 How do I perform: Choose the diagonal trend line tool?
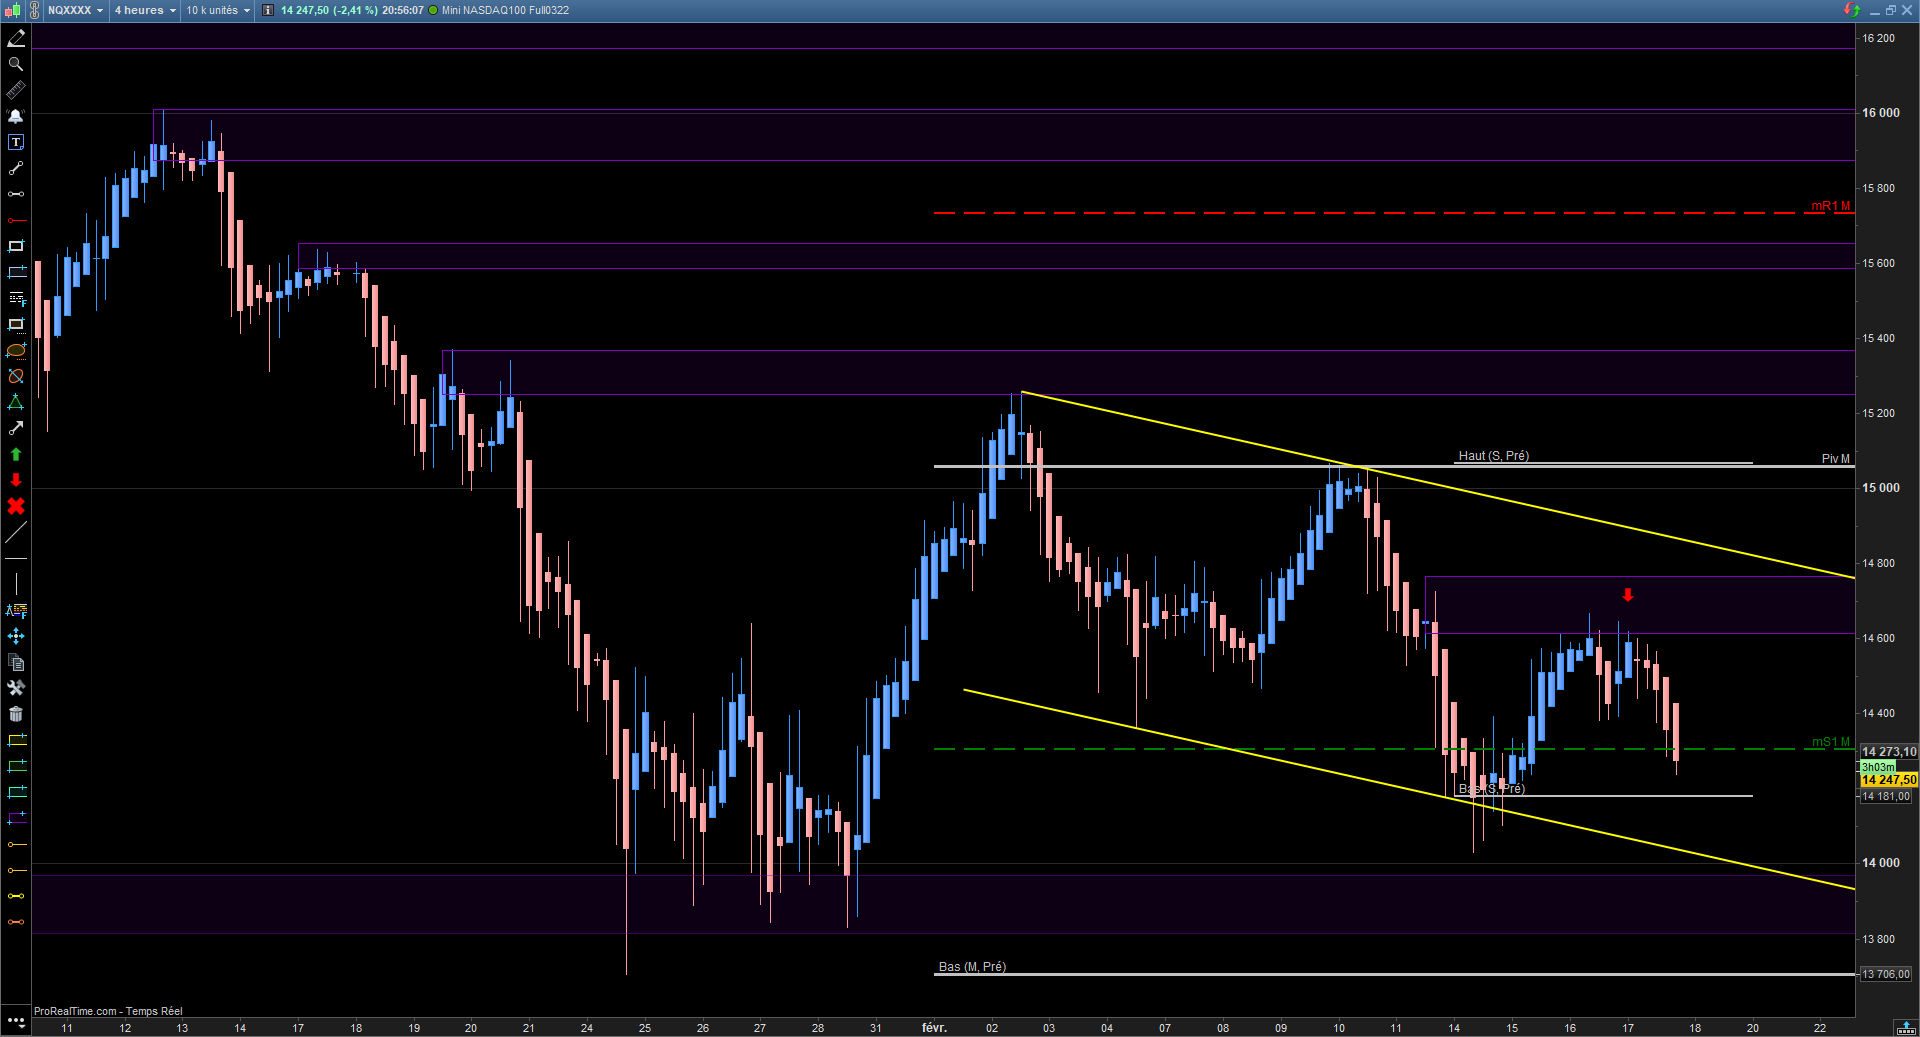point(16,532)
